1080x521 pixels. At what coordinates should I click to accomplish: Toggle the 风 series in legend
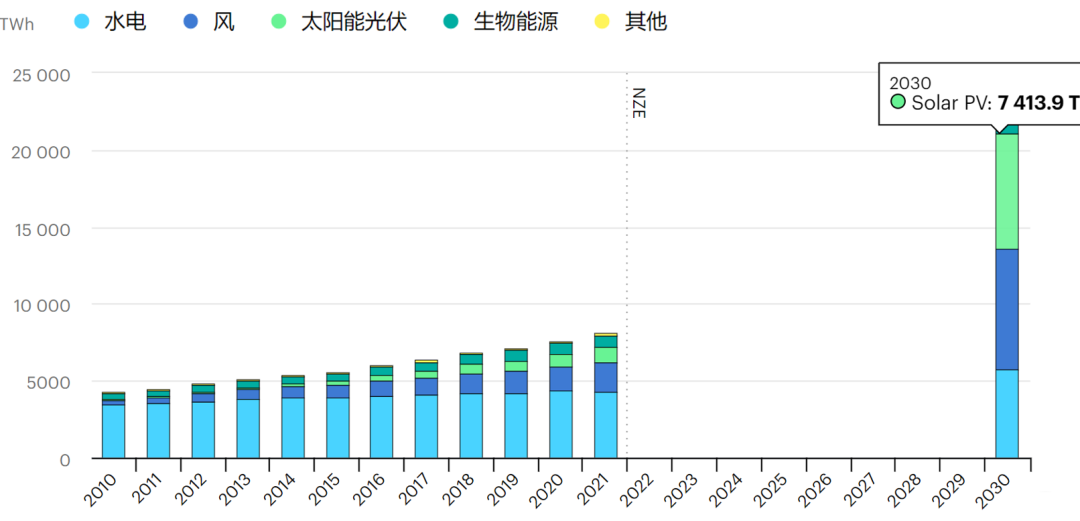(x=224, y=21)
